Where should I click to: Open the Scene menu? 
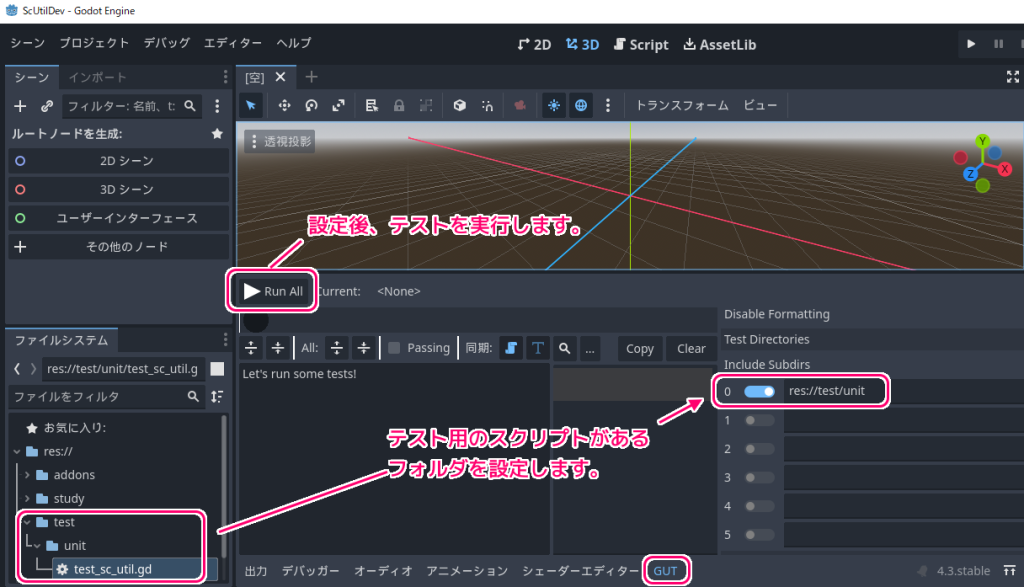tap(27, 43)
